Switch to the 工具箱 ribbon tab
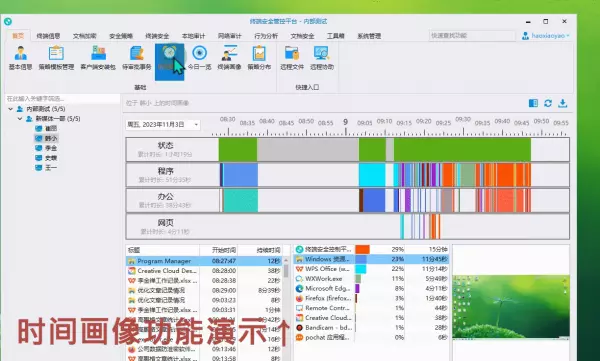This screenshot has width=600, height=361. tap(336, 36)
